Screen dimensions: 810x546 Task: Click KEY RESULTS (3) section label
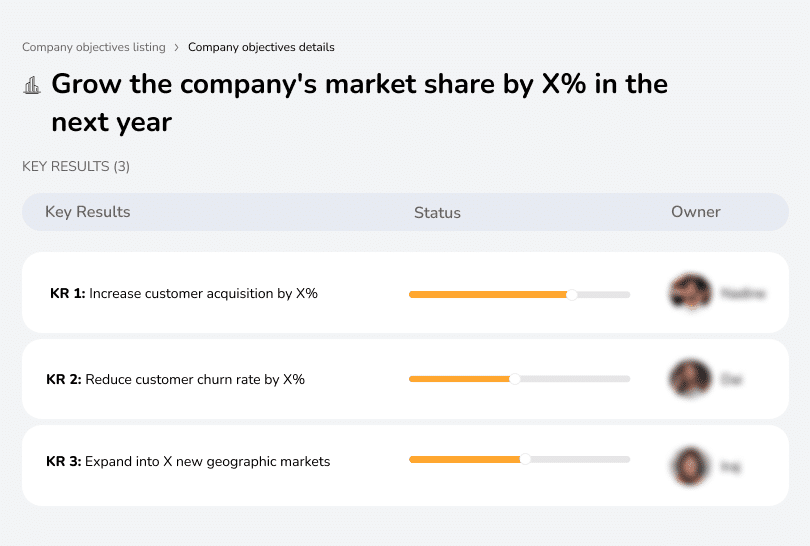pos(76,166)
